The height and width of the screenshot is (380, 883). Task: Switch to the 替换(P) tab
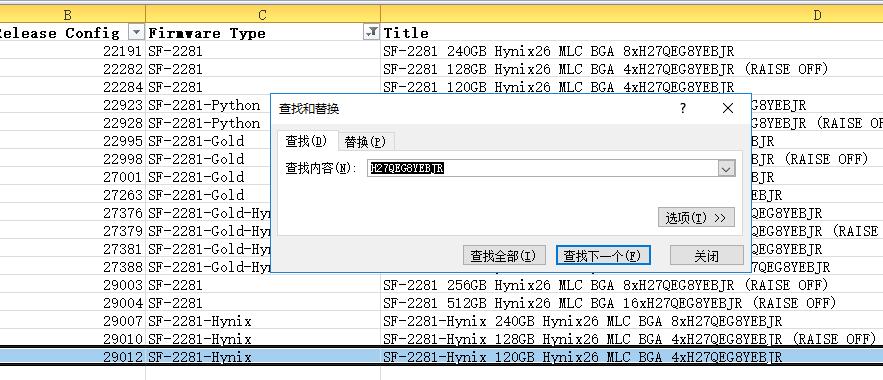pyautogui.click(x=365, y=142)
